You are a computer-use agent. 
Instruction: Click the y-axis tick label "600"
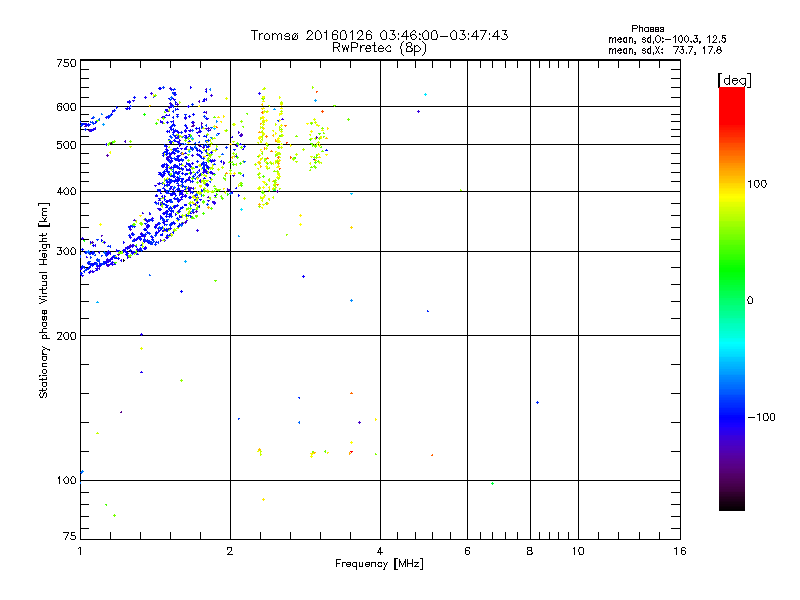66,107
